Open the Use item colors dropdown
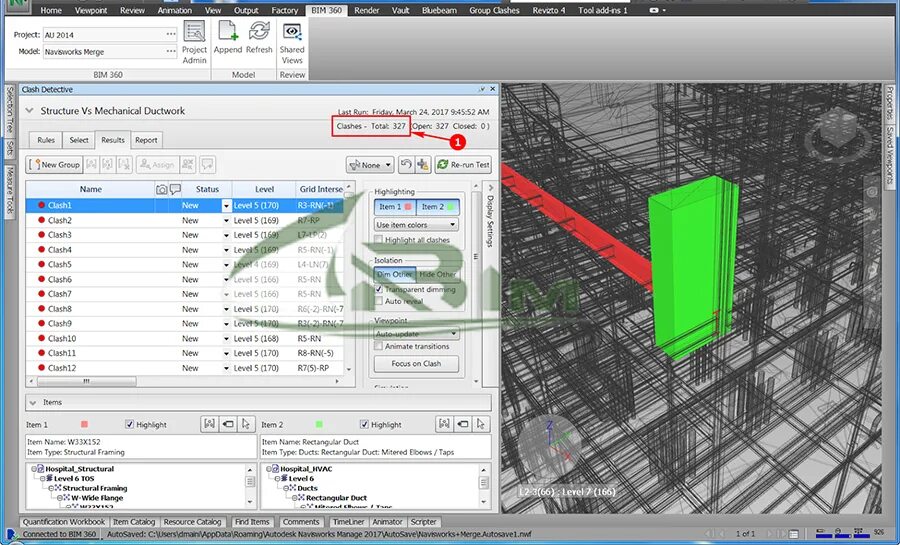900x545 pixels. coord(416,225)
